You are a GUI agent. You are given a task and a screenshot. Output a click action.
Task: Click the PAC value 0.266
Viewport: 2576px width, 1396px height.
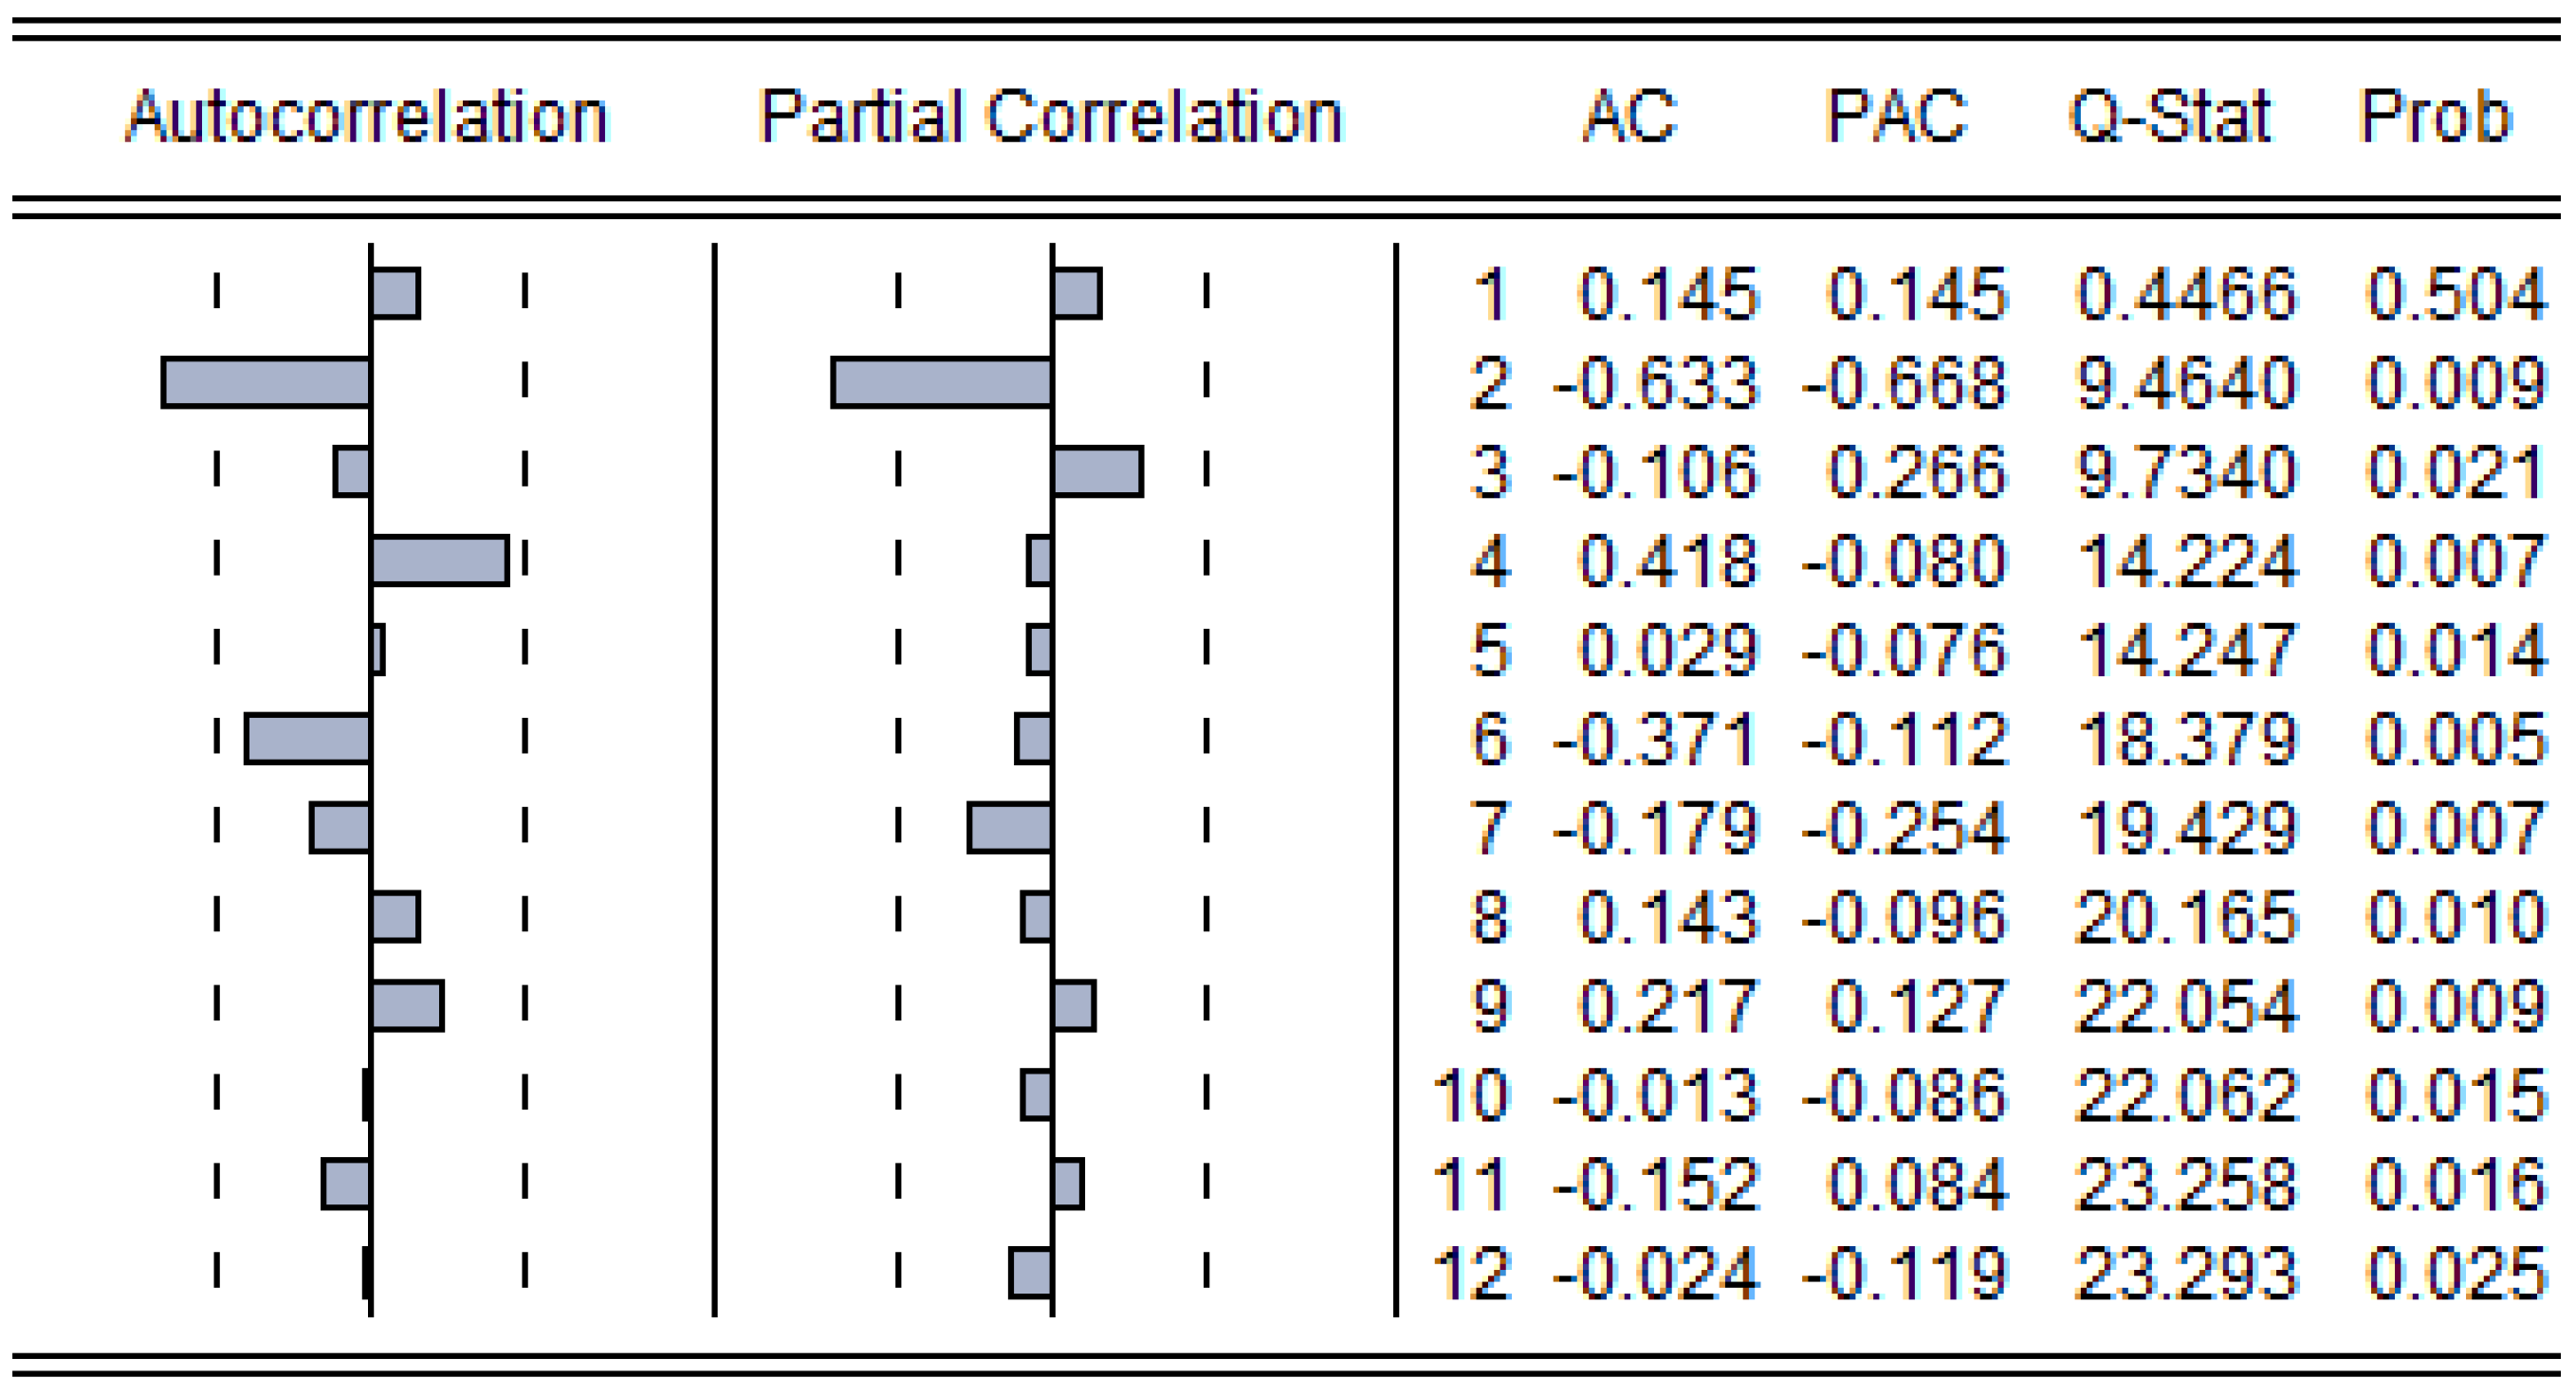[1916, 472]
